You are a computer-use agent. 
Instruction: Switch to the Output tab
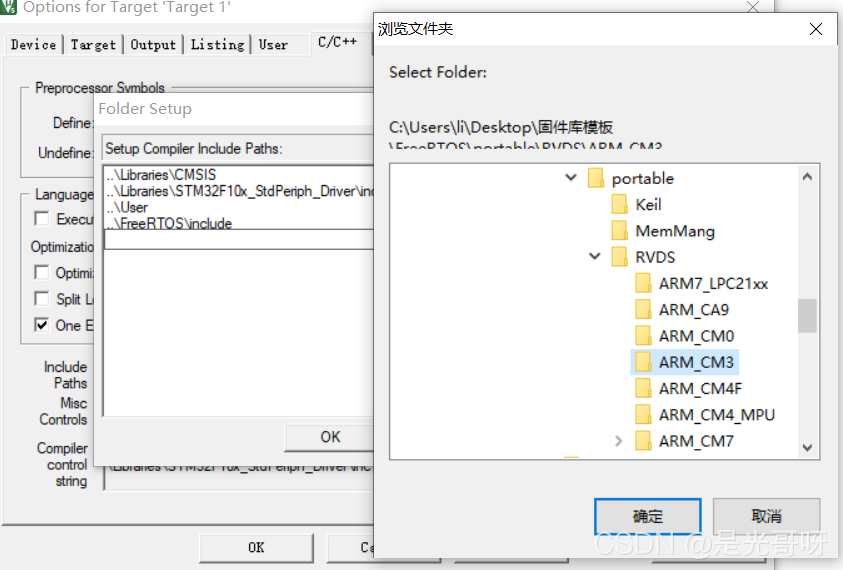(153, 45)
